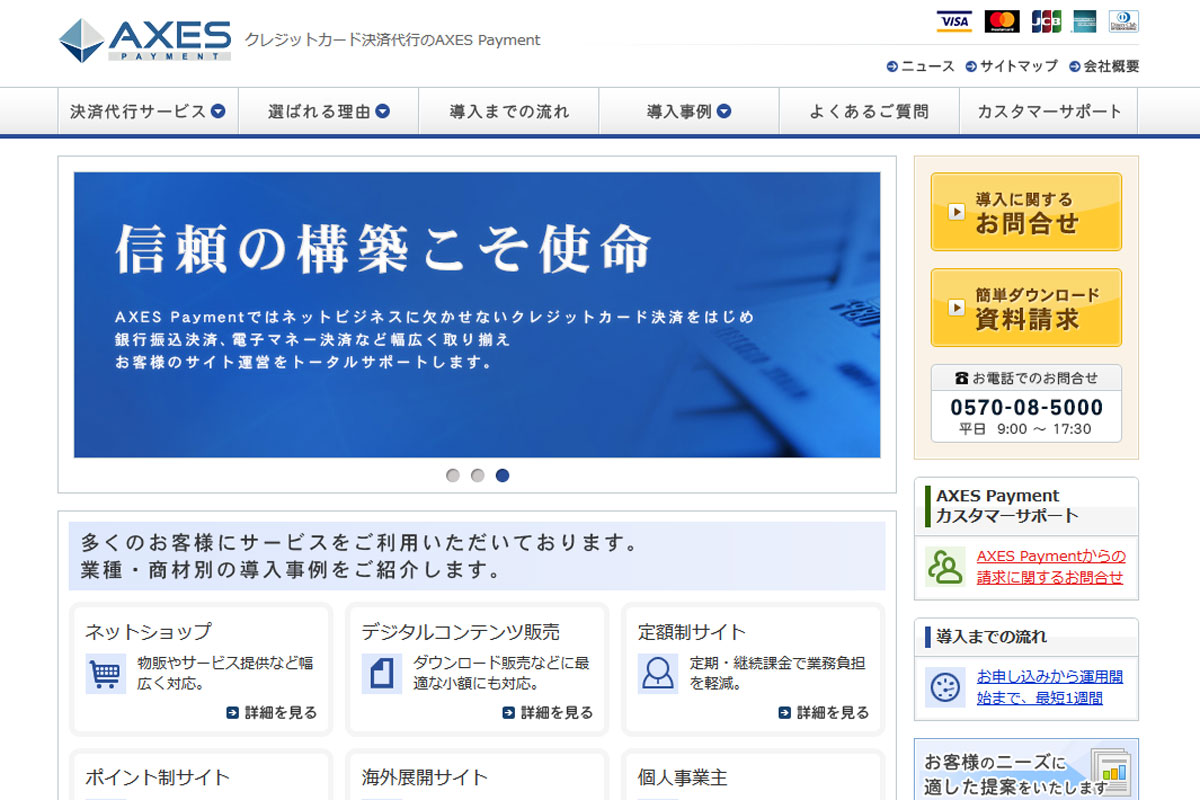The image size is (1200, 800).
Task: Click the ポイント制サイト card heading
Action: [157, 777]
